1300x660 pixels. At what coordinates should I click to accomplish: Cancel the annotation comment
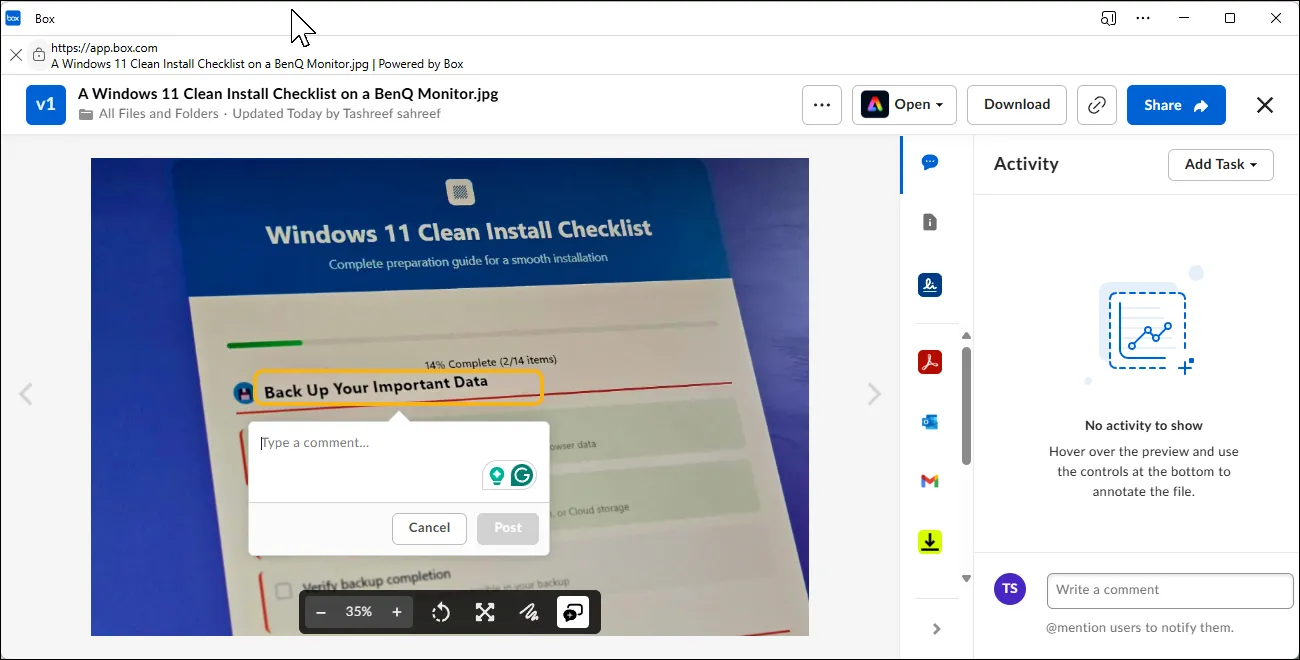tap(429, 528)
